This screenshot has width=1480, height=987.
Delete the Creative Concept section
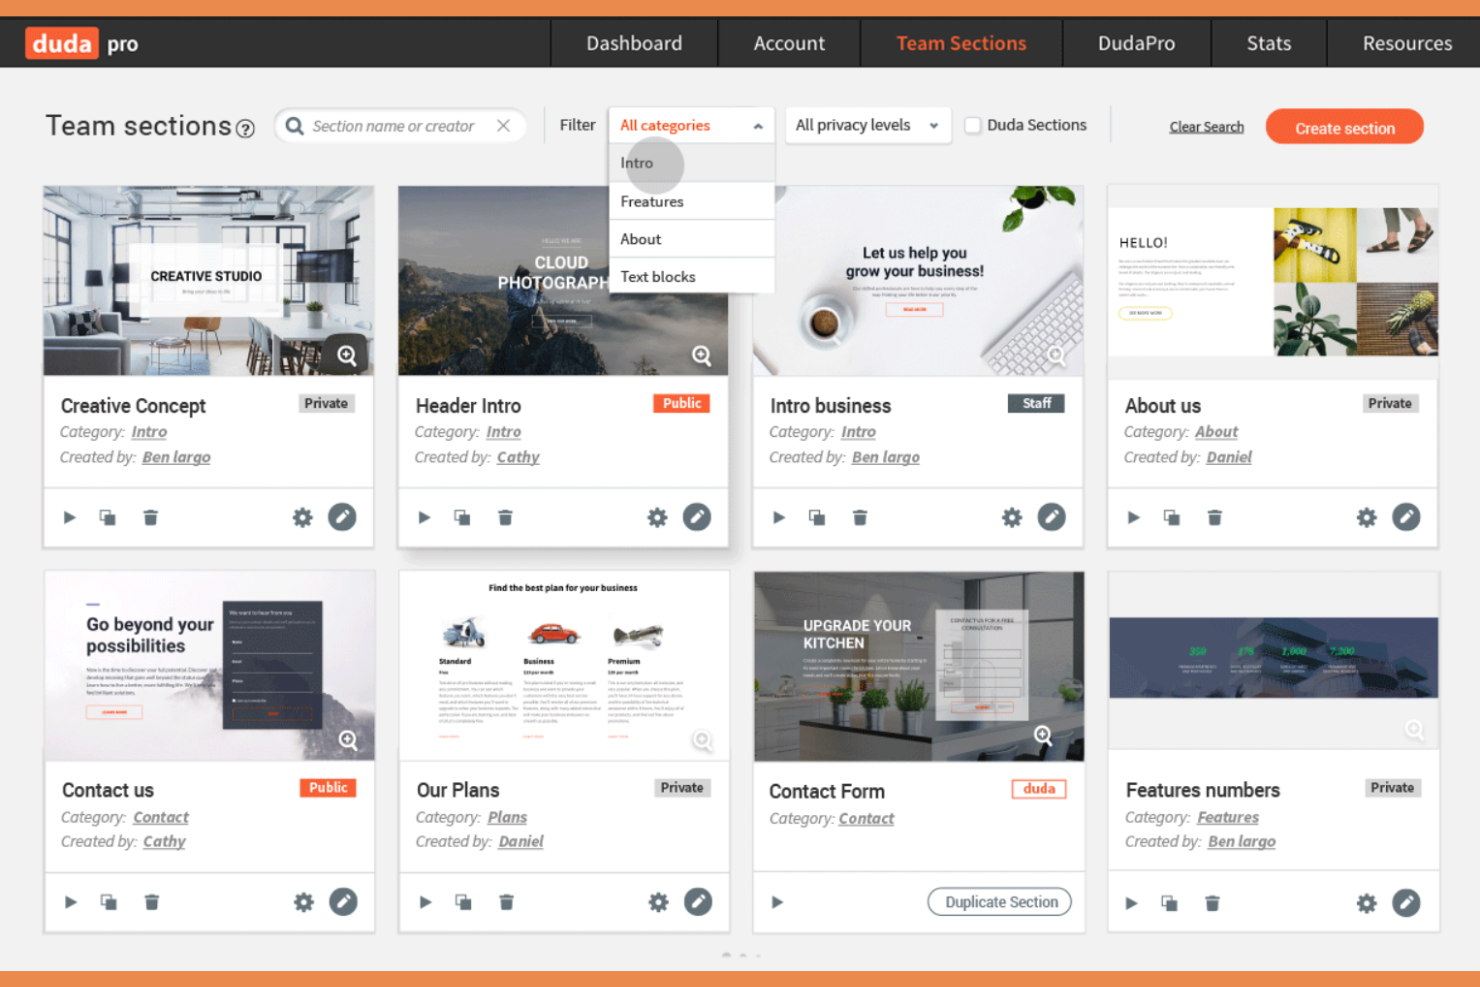click(x=150, y=518)
